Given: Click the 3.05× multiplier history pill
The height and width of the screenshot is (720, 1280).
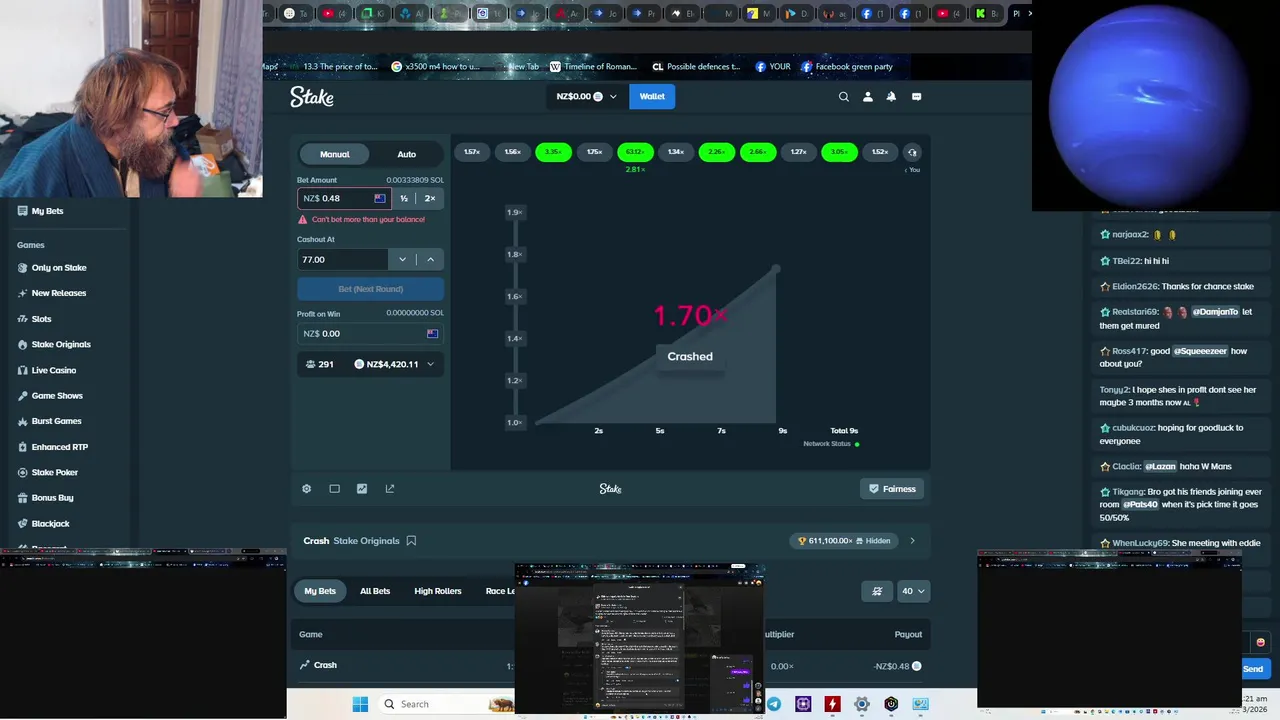Looking at the screenshot, I should (x=839, y=152).
